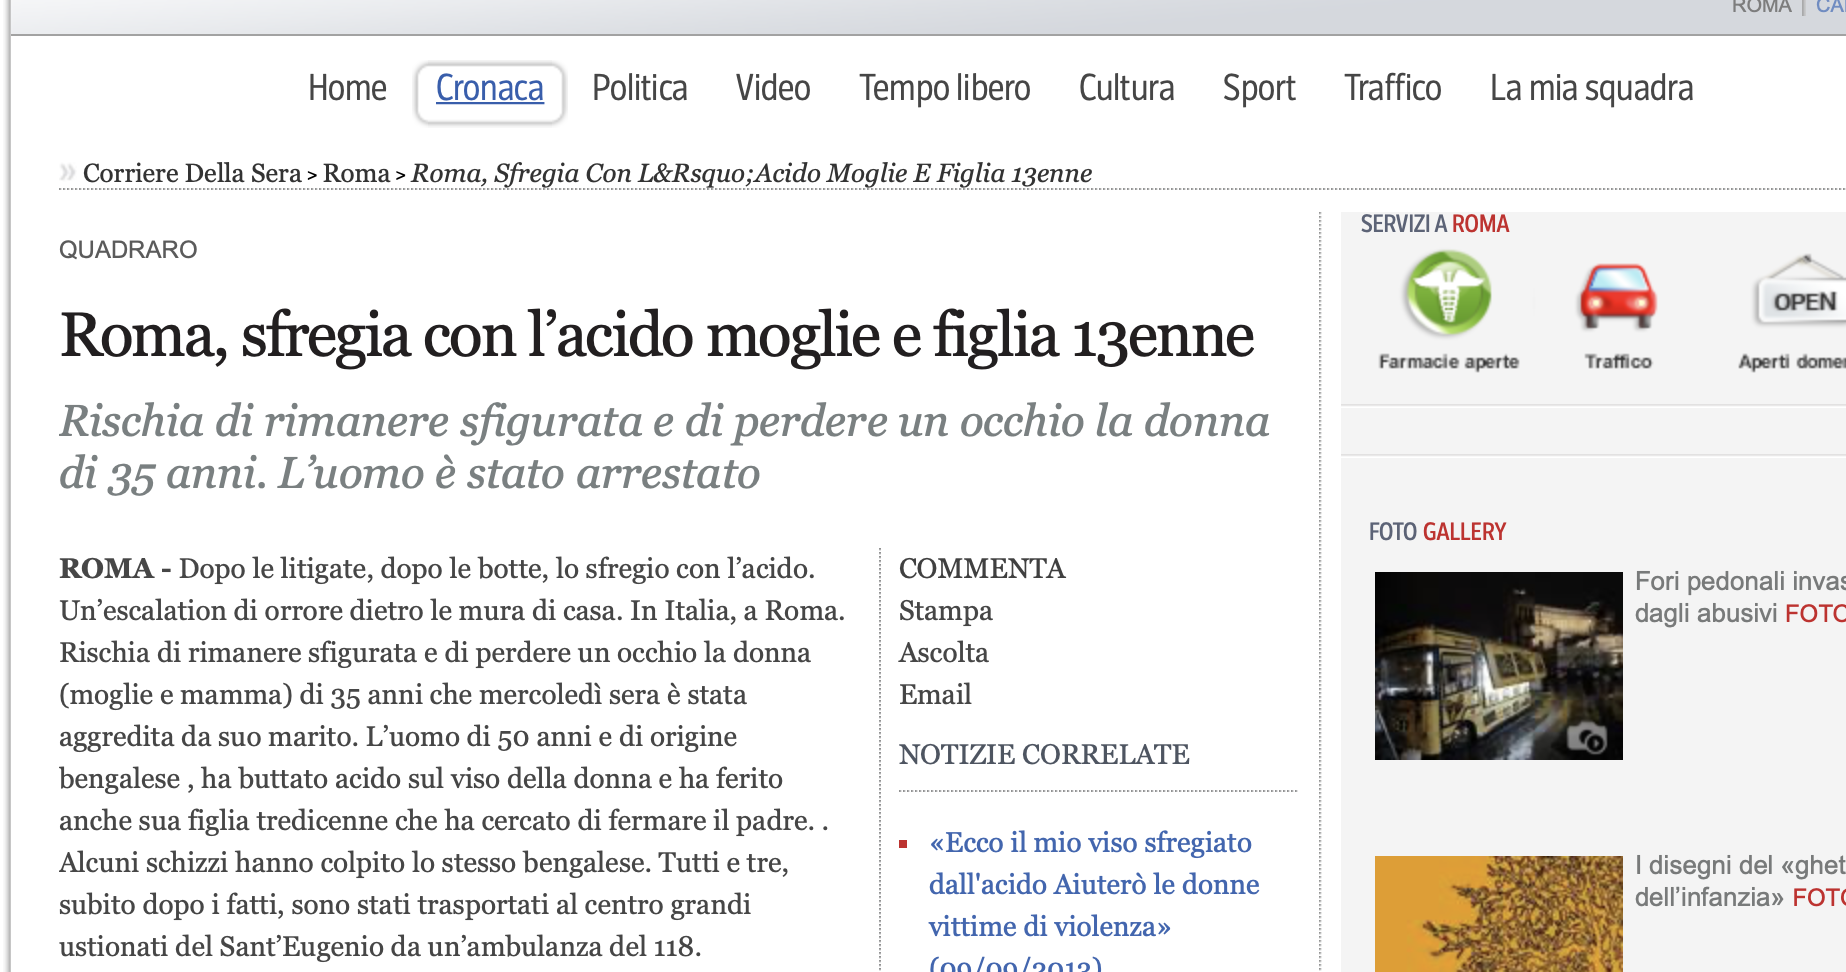Select the Cronaca tab
This screenshot has height=972, width=1846.
[x=490, y=89]
